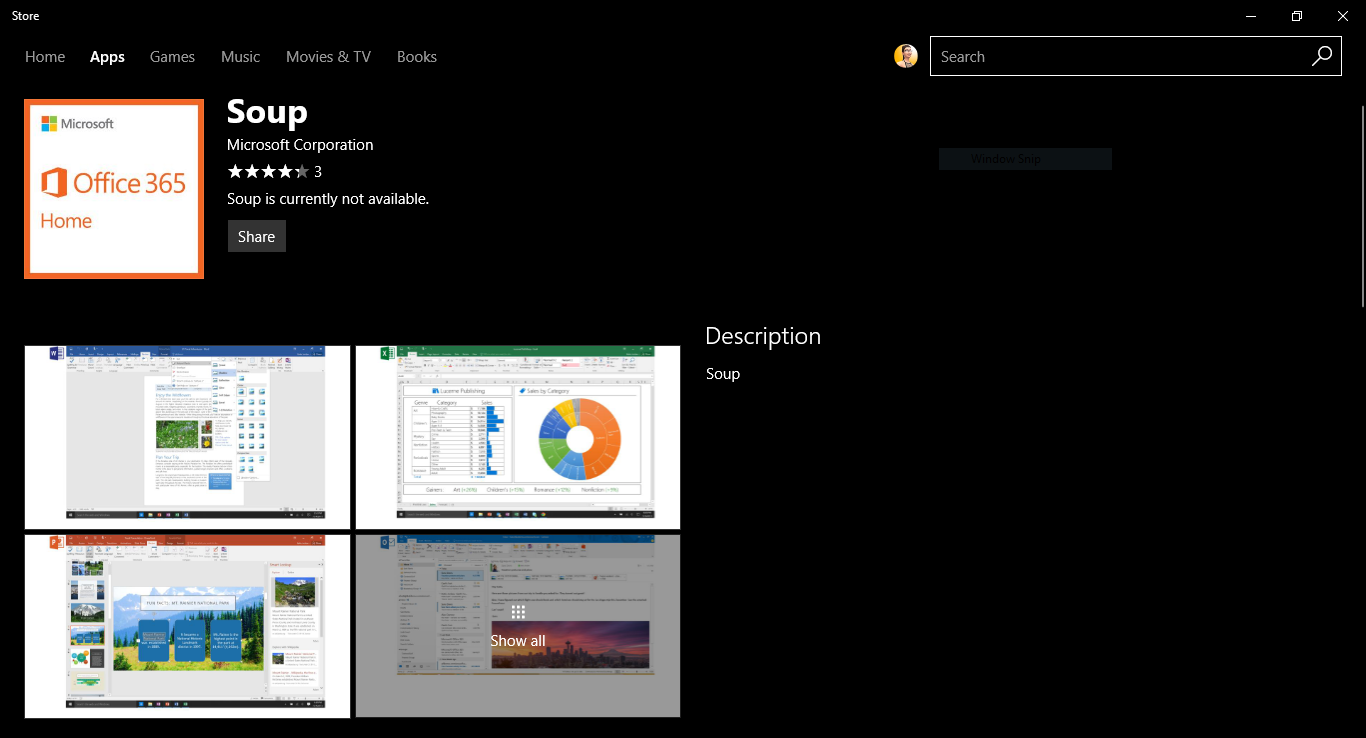Screen dimensions: 1366x738
Task: Navigate to Movies & TV
Action: pos(328,57)
